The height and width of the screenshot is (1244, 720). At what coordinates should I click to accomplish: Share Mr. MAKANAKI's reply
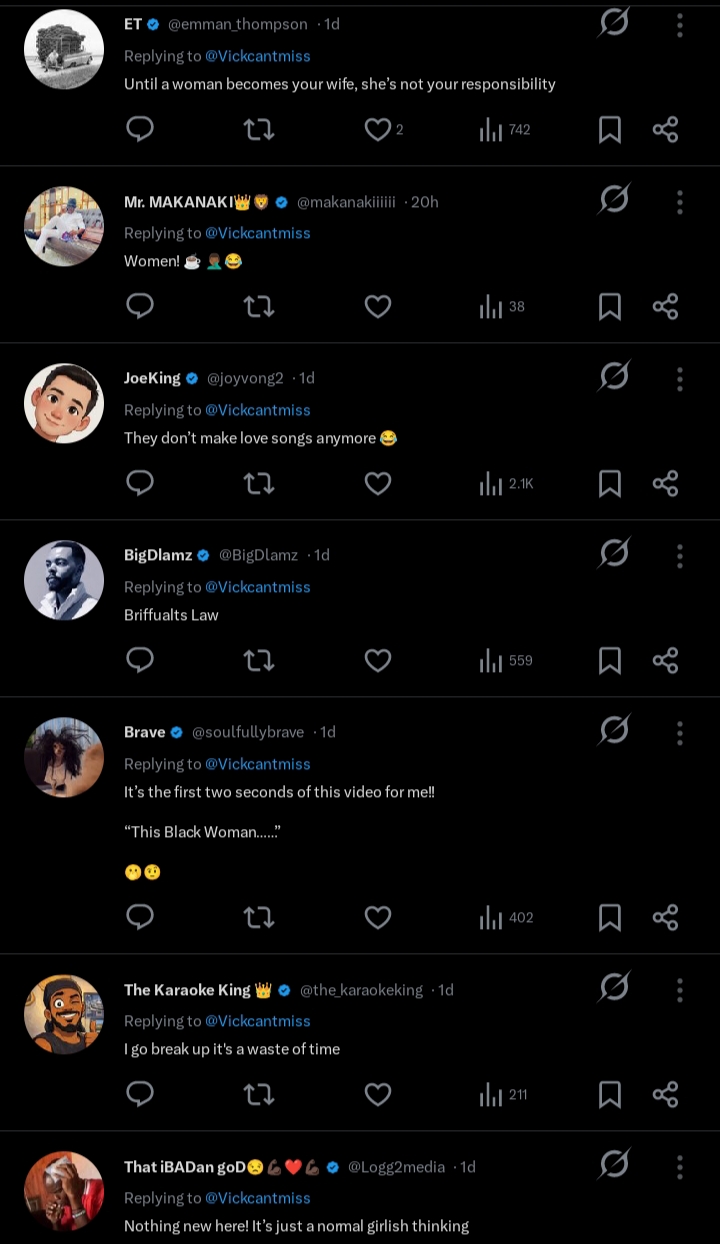(x=665, y=306)
